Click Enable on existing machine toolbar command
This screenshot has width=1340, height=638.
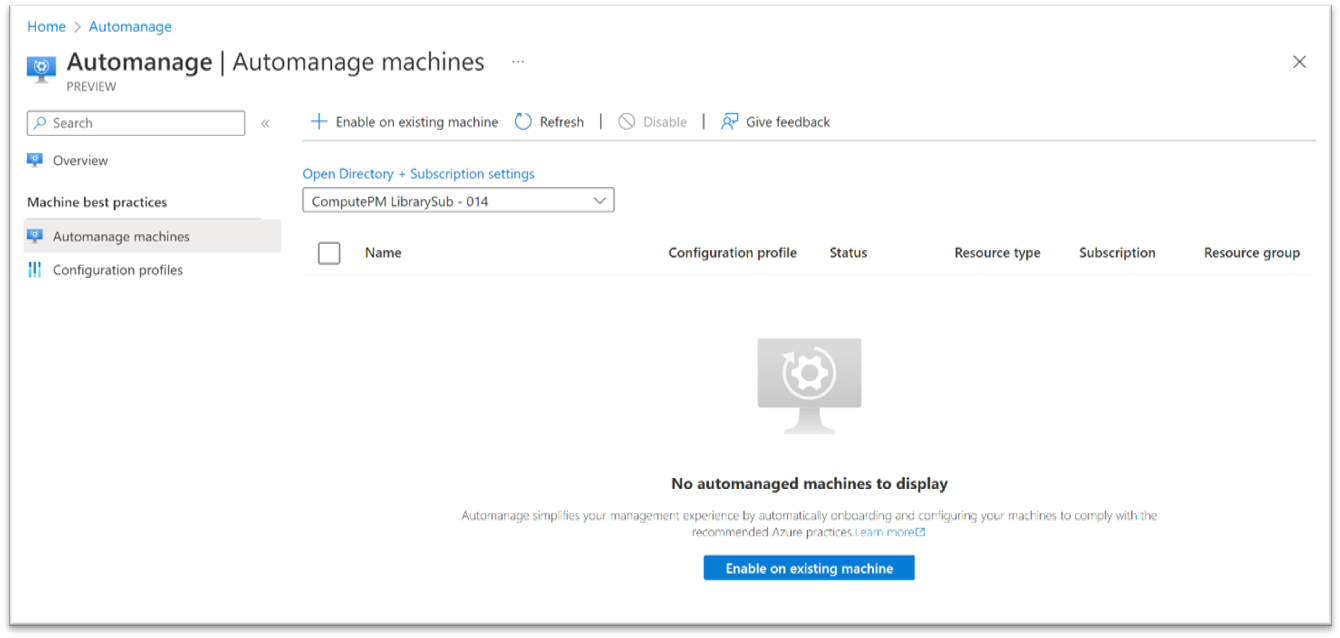coord(404,122)
